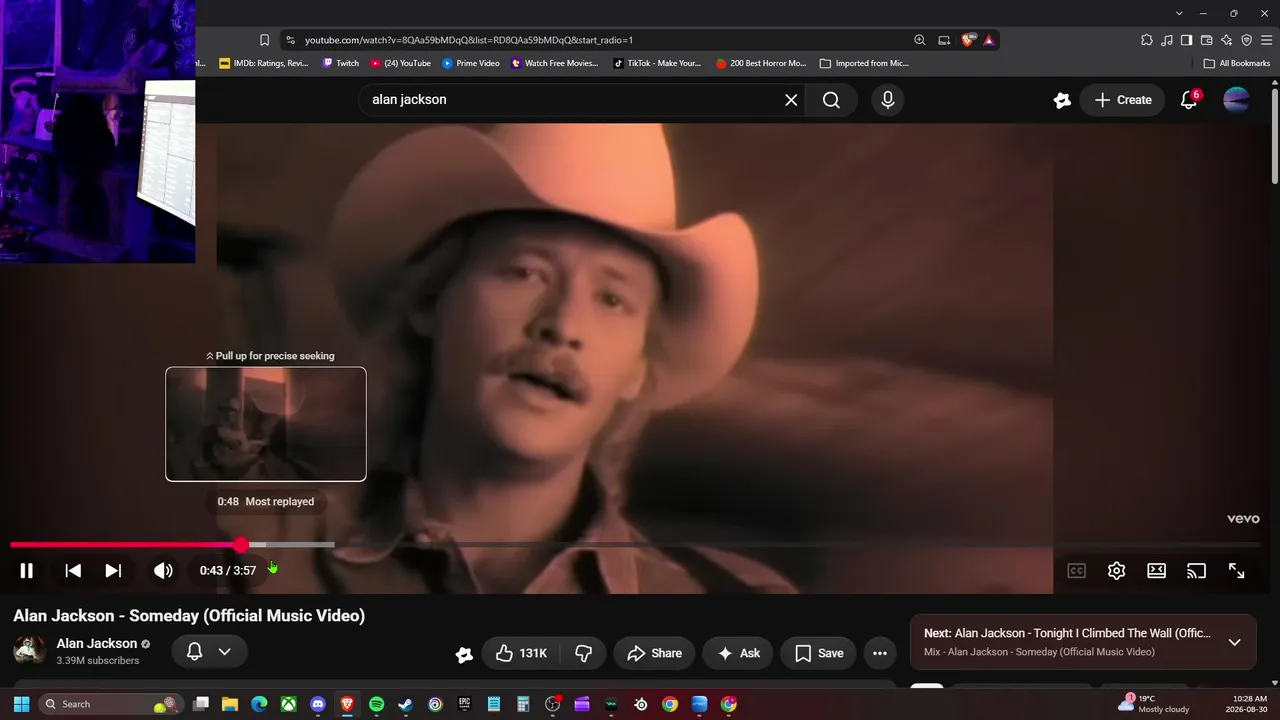Open the video player settings gear
Screen dimensions: 1280x720
point(1117,571)
